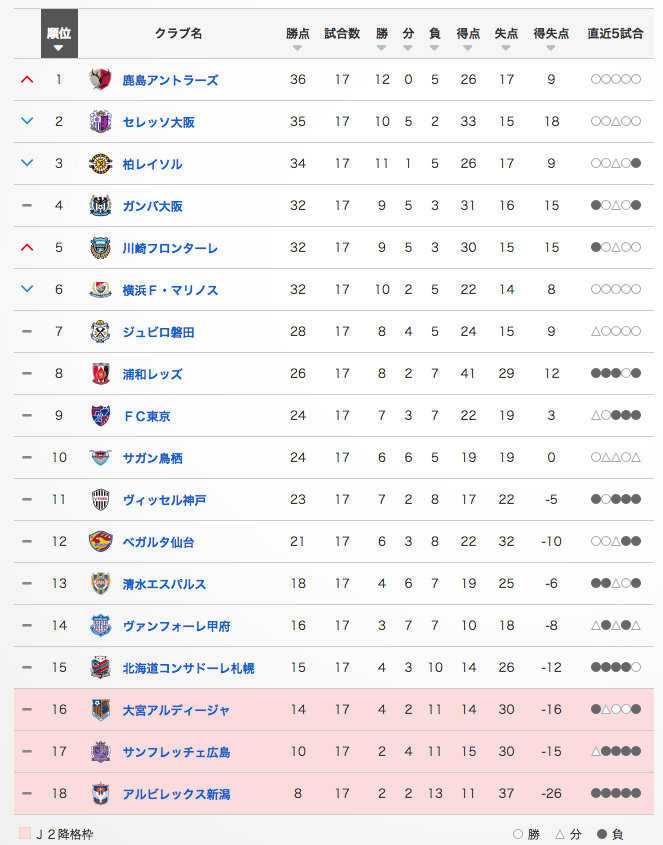
Task: Click the FC Tokyo club crest
Action: [x=100, y=415]
